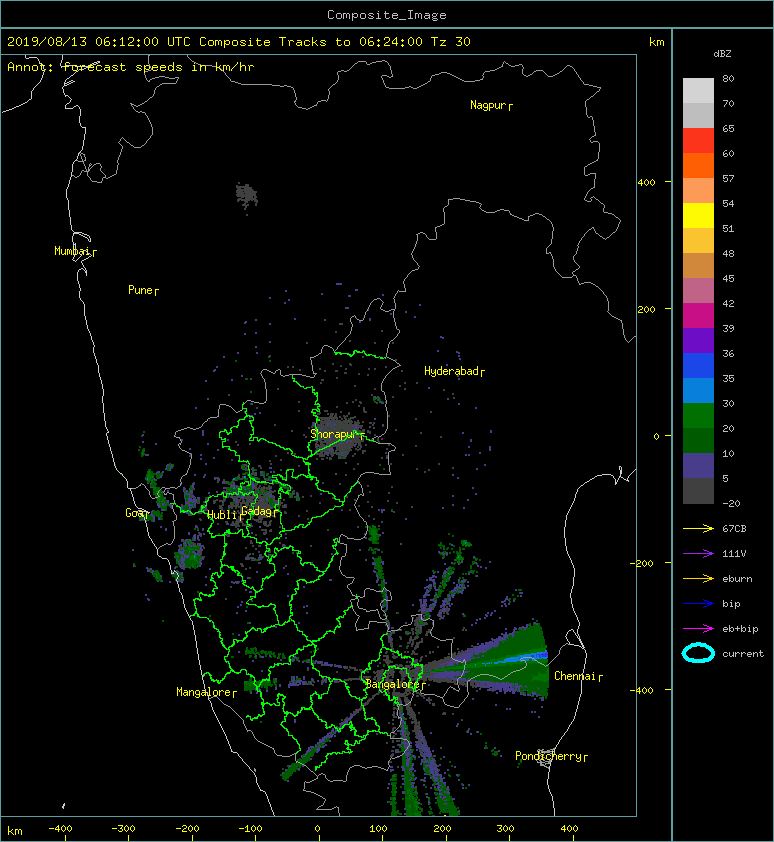This screenshot has width=774, height=842.
Task: Click the Mangalore city label
Action: click(206, 693)
